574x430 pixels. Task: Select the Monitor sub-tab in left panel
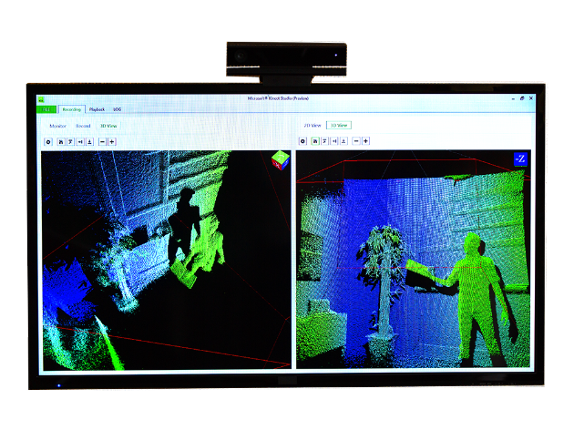[58, 126]
